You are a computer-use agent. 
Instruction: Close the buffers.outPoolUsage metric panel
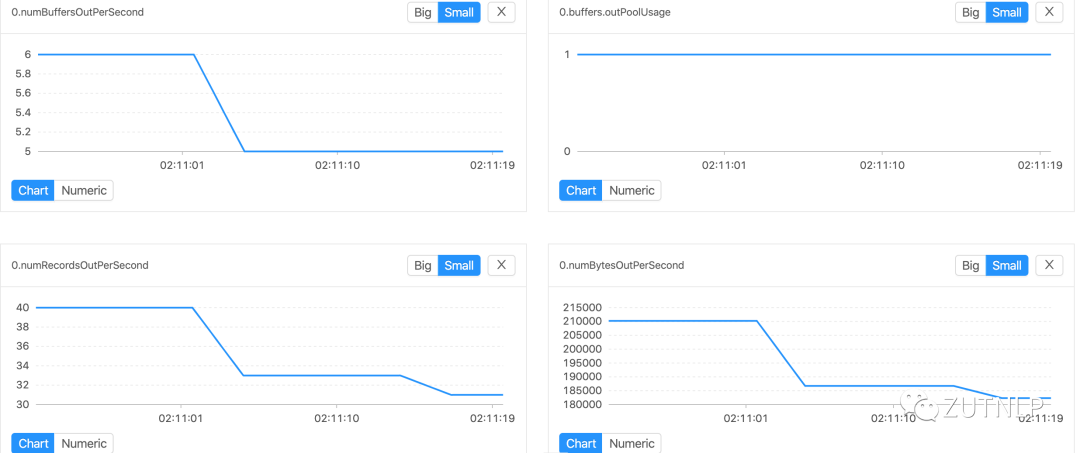coord(1049,12)
